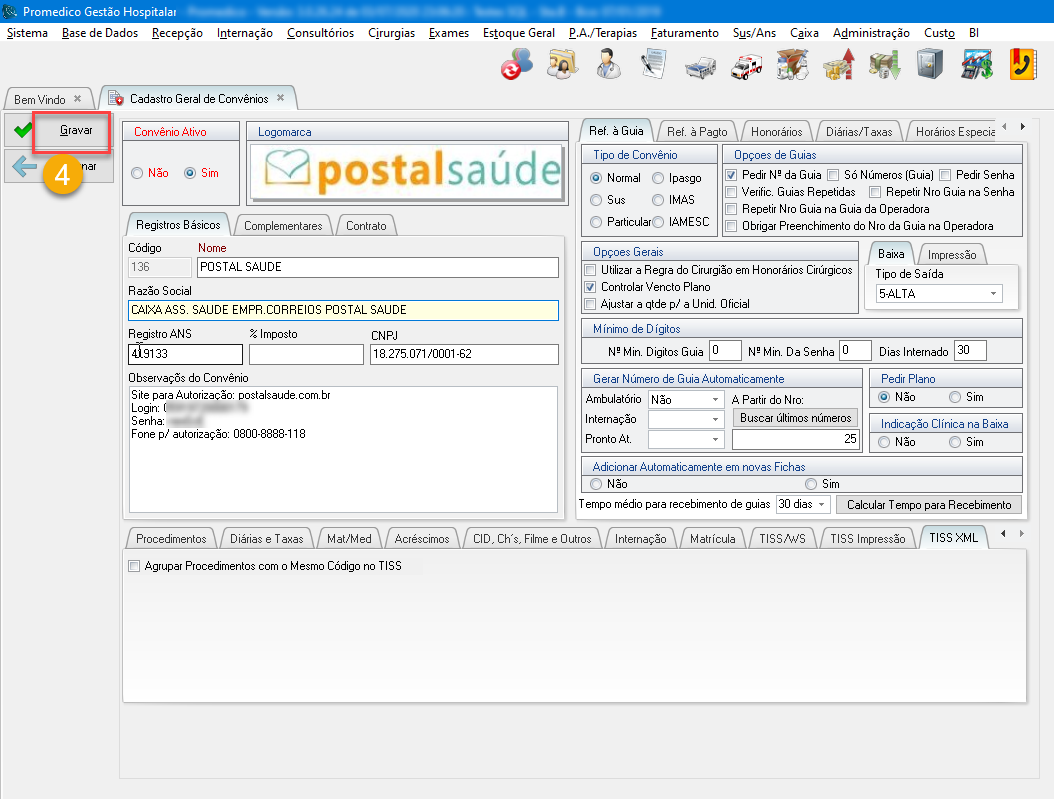Switch to the Complementares tab
This screenshot has width=1054, height=799.
coord(284,226)
